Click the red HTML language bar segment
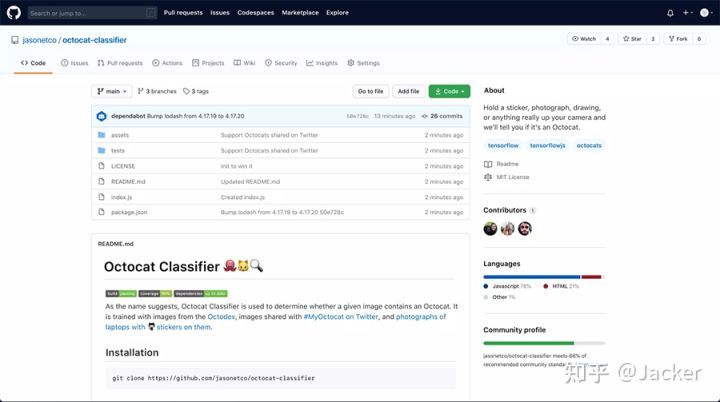The width and height of the screenshot is (720, 402). click(591, 277)
